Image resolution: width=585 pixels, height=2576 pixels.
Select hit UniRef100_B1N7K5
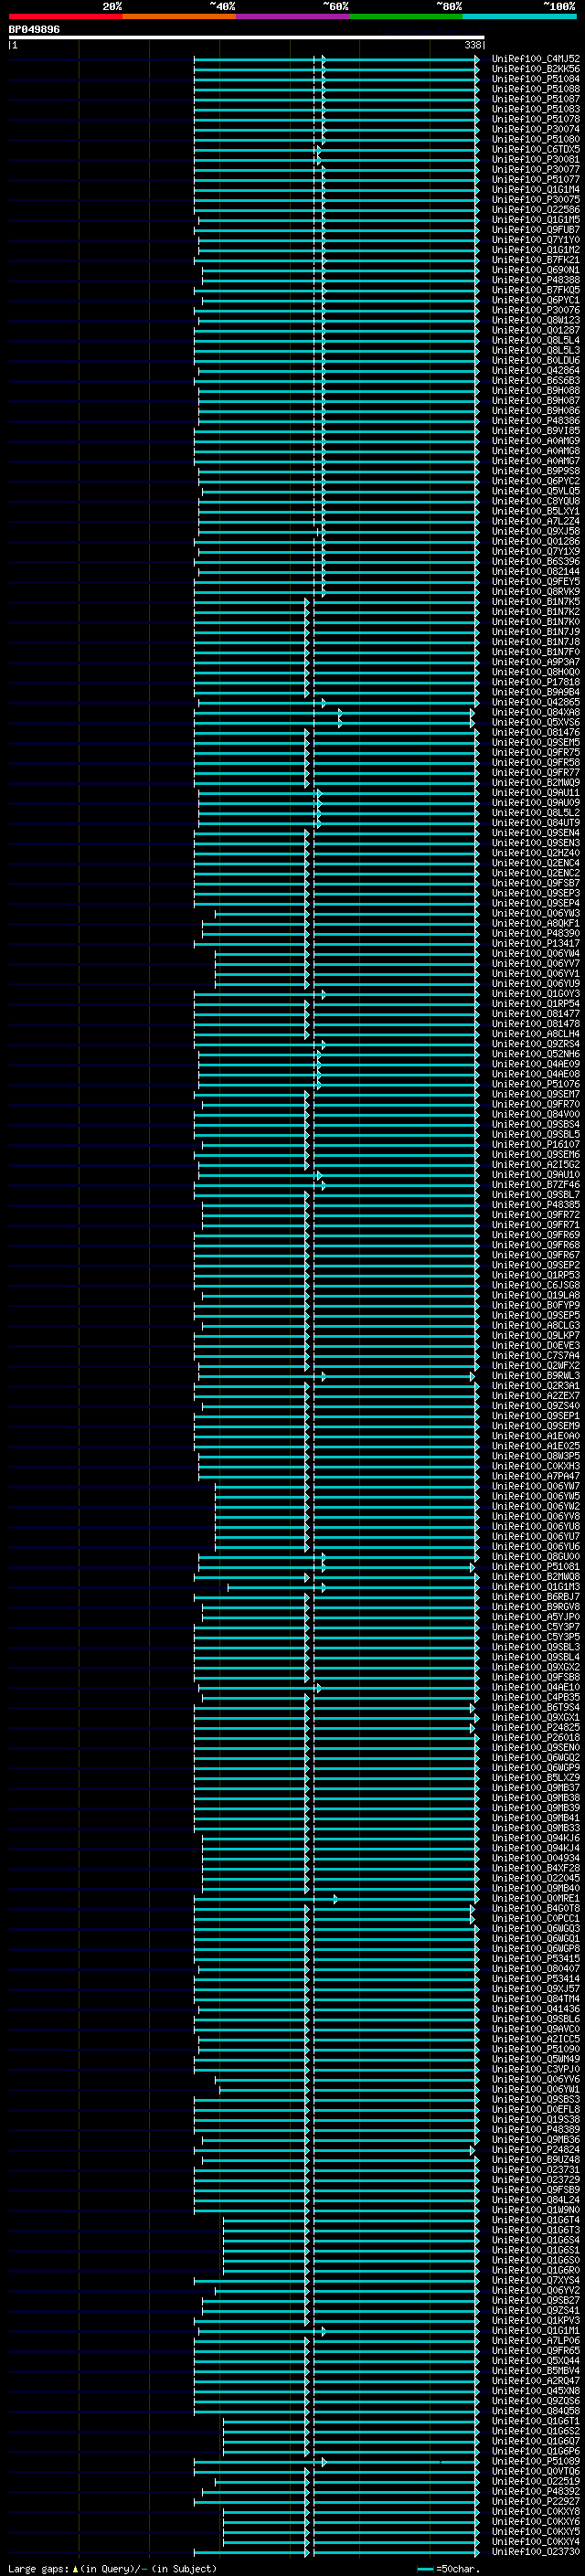pos(536,602)
